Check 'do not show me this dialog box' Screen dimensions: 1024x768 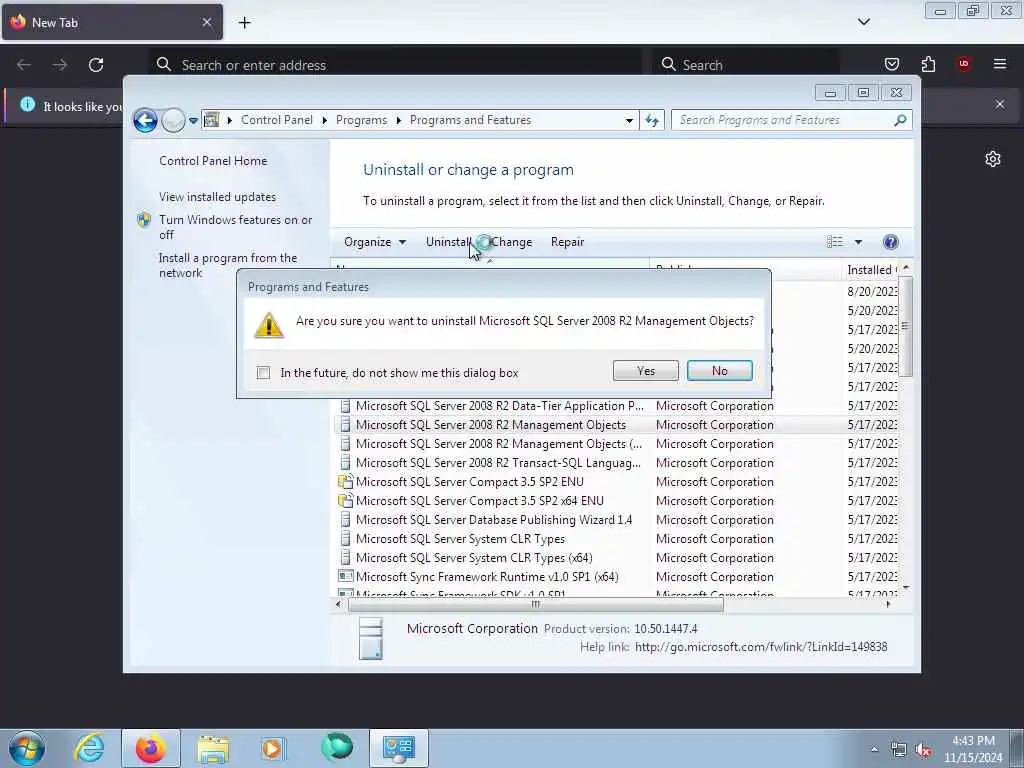pos(263,373)
